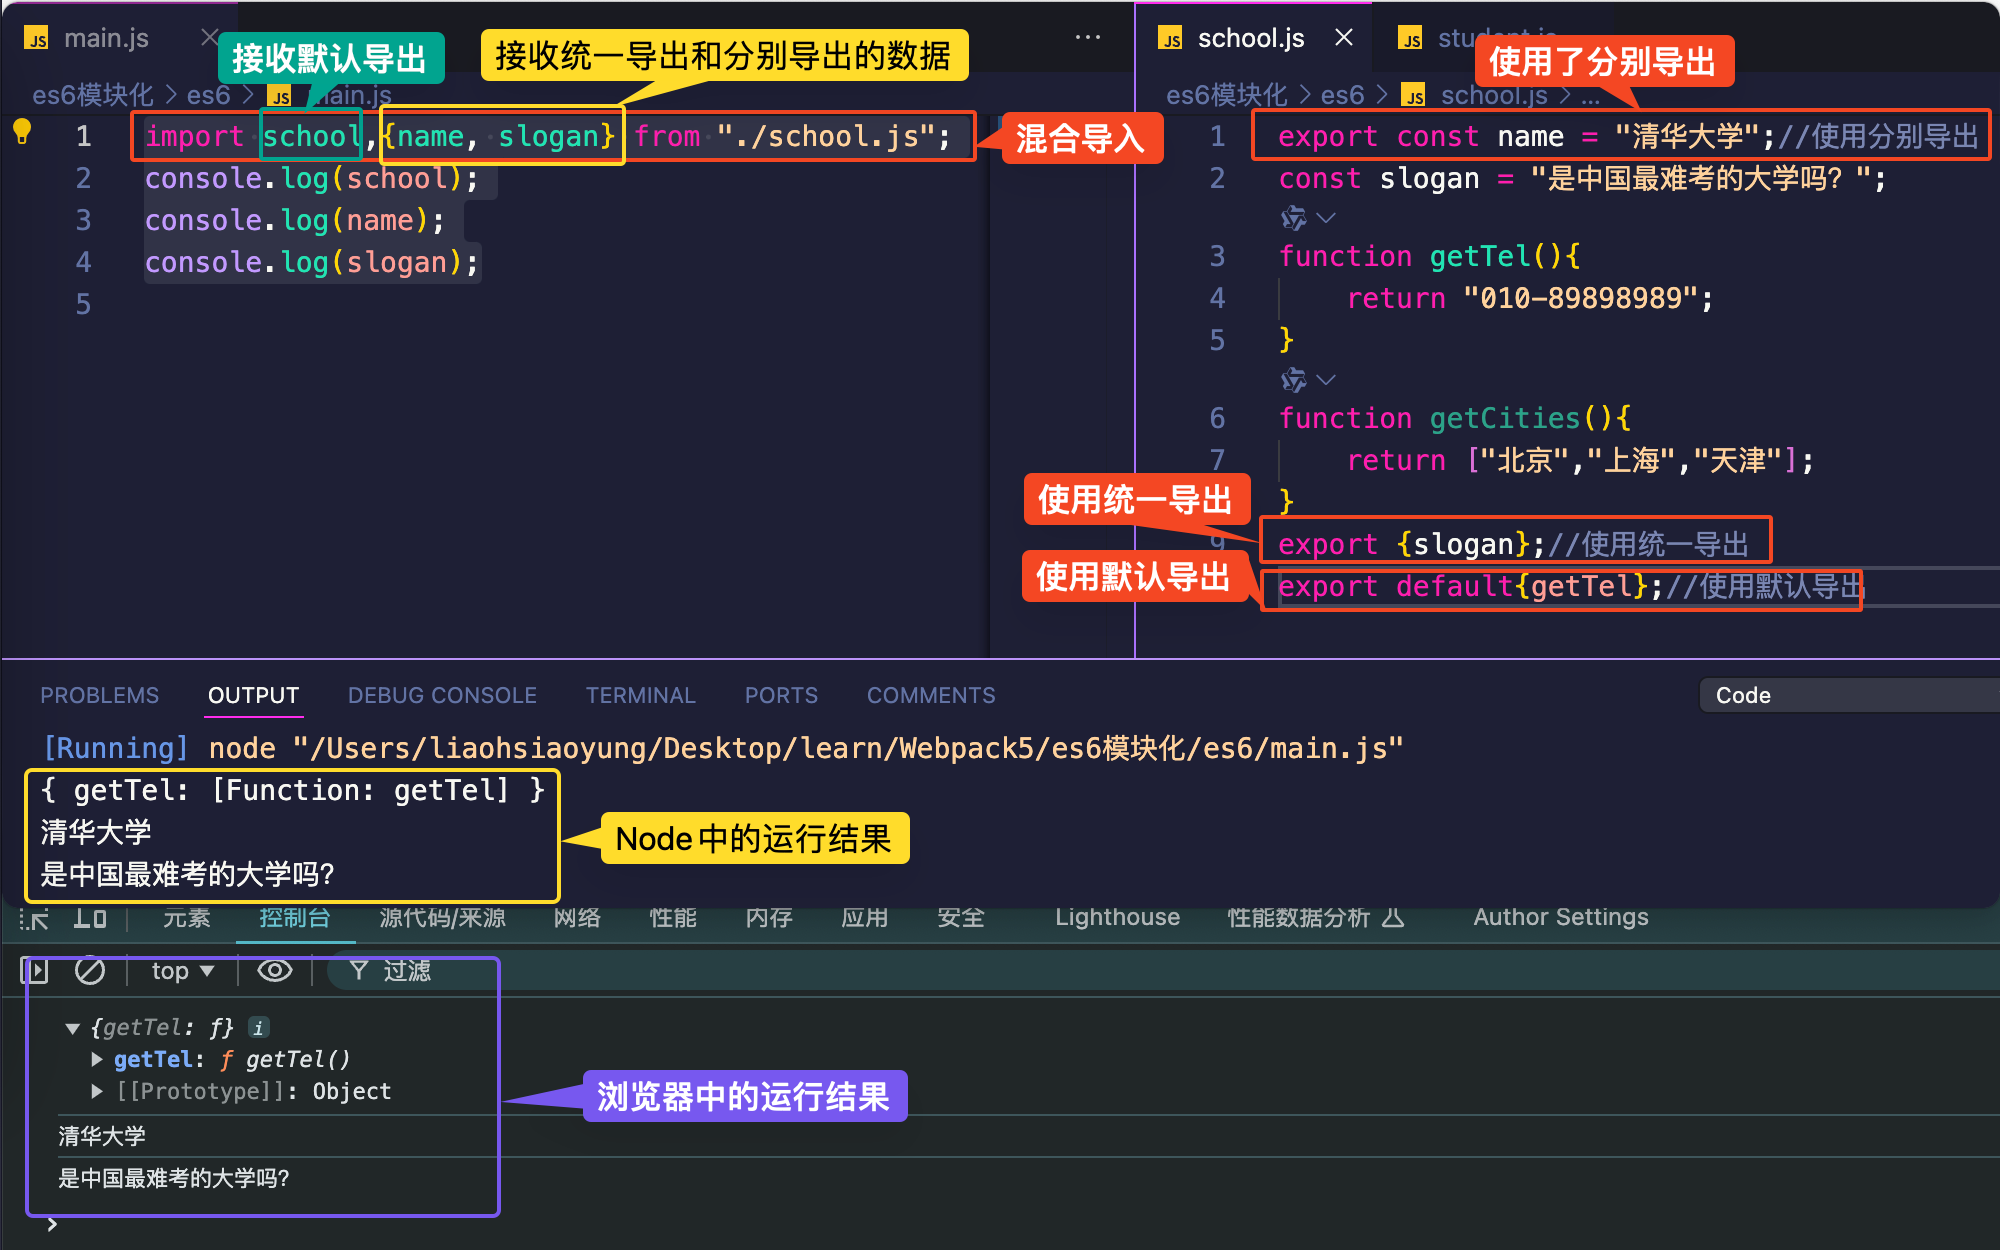Click the inspect element picker icon

[x=35, y=918]
